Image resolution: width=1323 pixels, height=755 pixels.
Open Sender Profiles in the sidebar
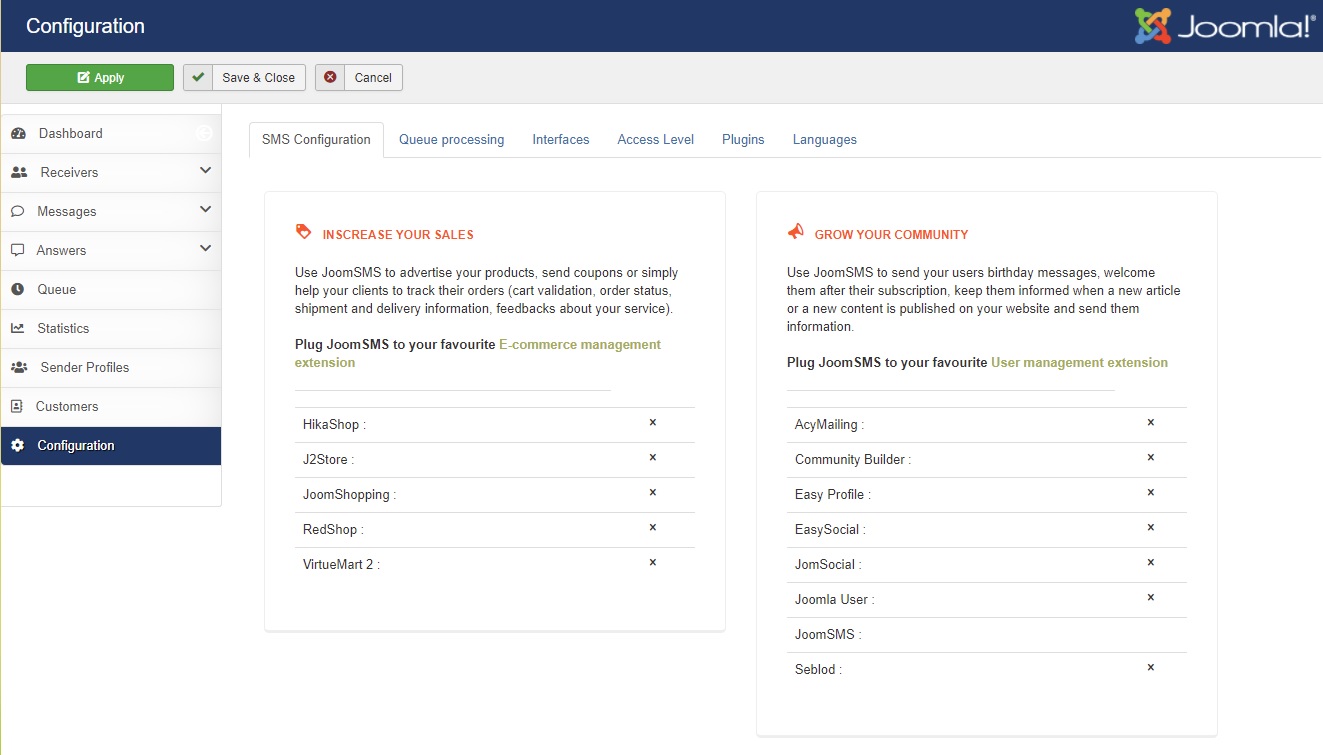click(111, 368)
